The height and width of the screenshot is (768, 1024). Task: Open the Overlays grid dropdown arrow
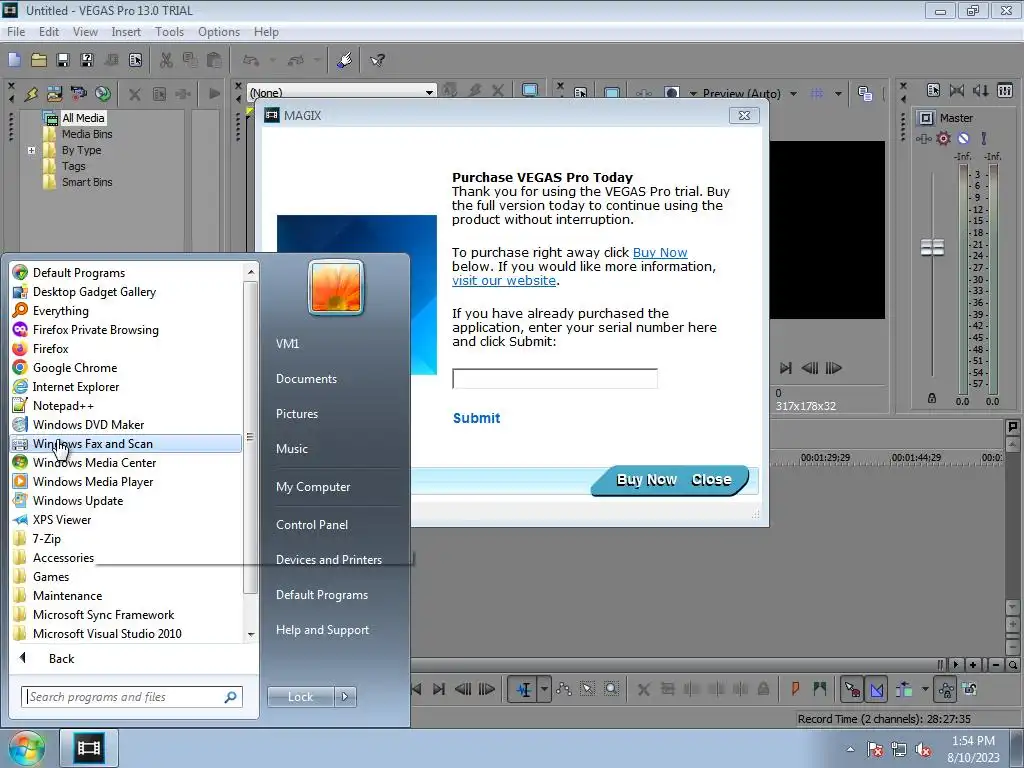(838, 94)
